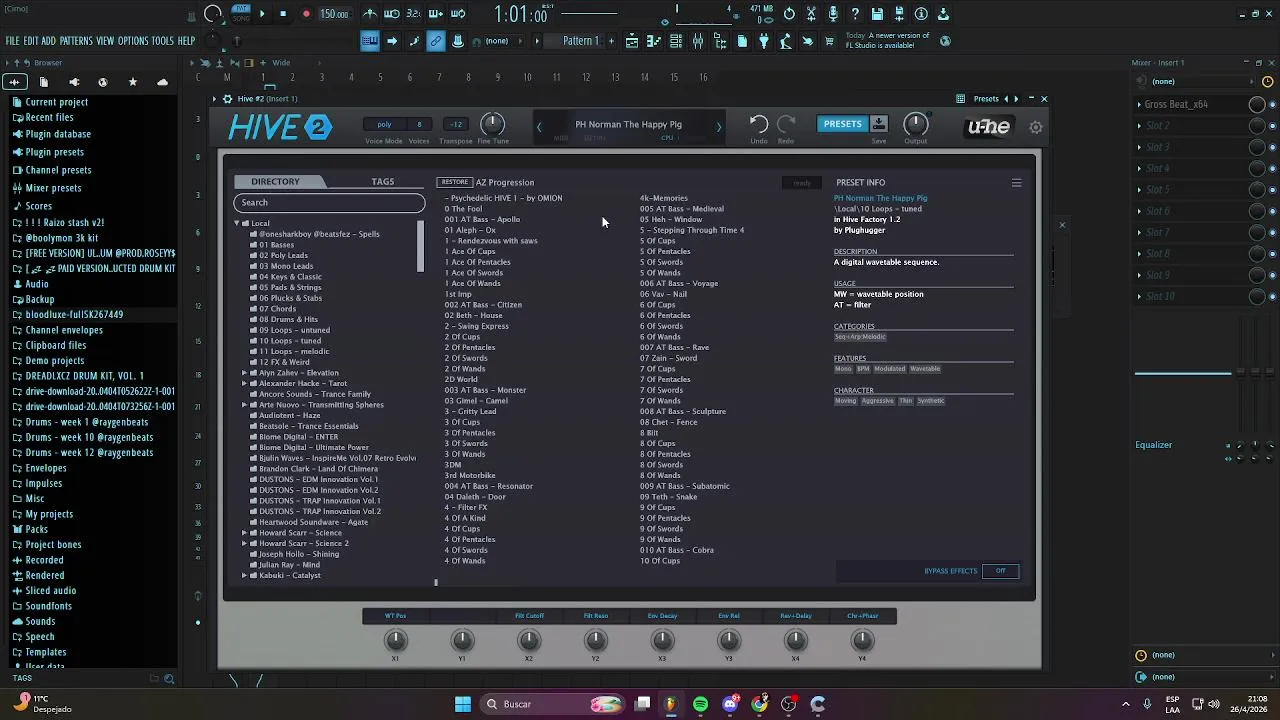The width and height of the screenshot is (1280, 720).
Task: Open the Voice Mode poly selector
Action: coord(384,124)
